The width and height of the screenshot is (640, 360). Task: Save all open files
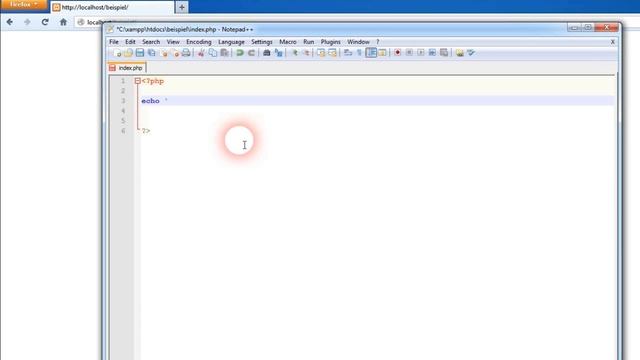(151, 53)
